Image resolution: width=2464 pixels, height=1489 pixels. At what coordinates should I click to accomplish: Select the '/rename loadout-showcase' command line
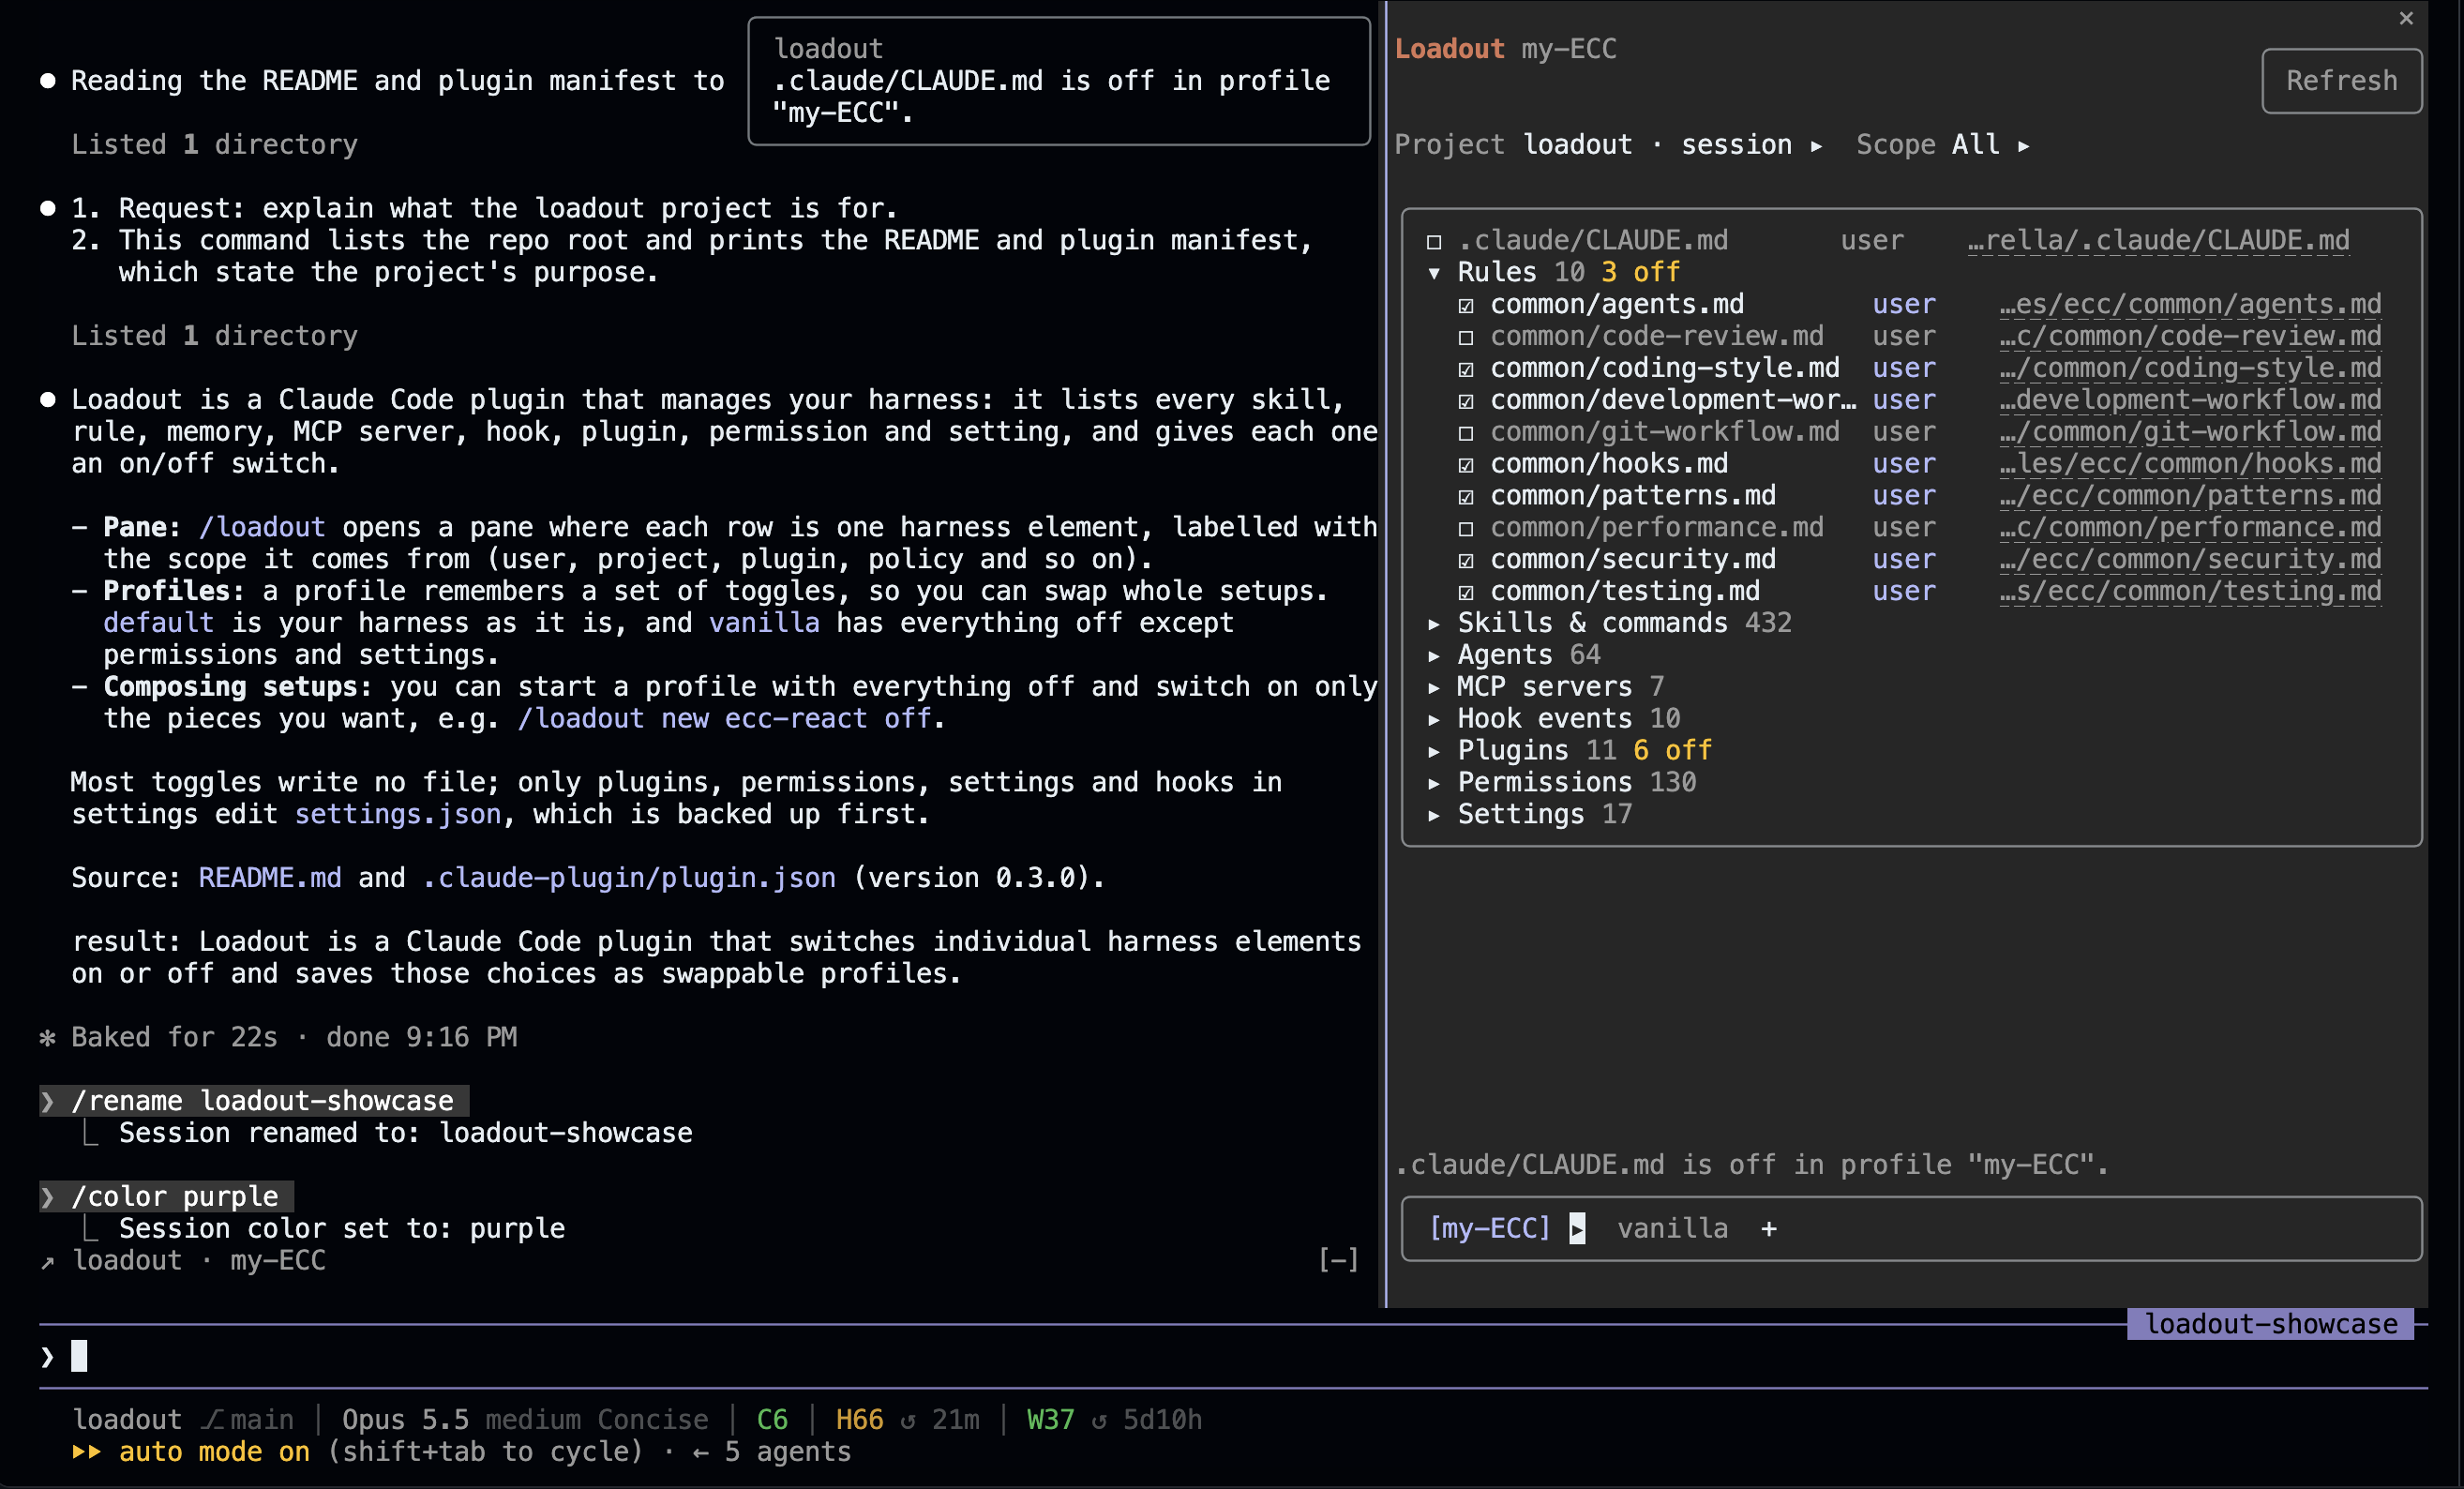click(254, 1101)
